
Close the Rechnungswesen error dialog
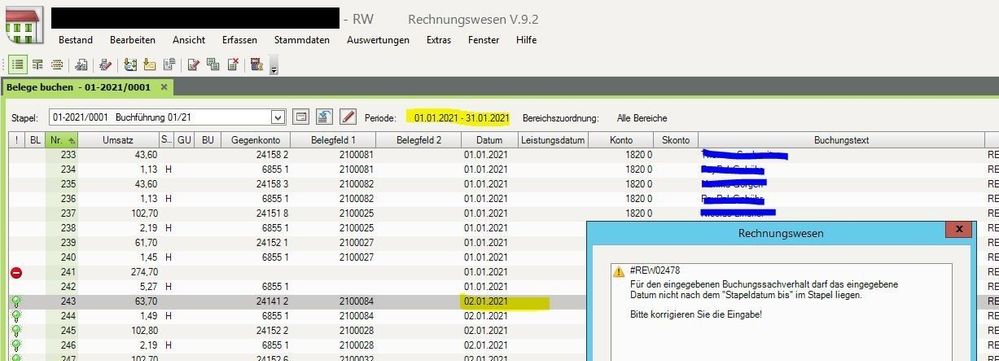pos(958,229)
